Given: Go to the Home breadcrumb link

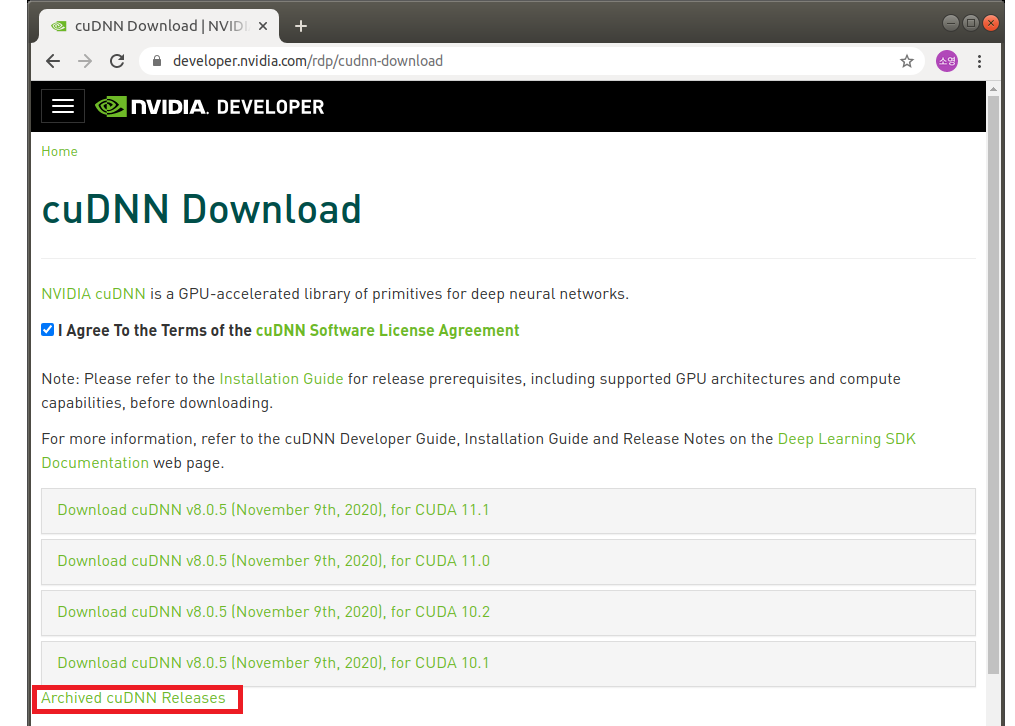Looking at the screenshot, I should coord(60,151).
